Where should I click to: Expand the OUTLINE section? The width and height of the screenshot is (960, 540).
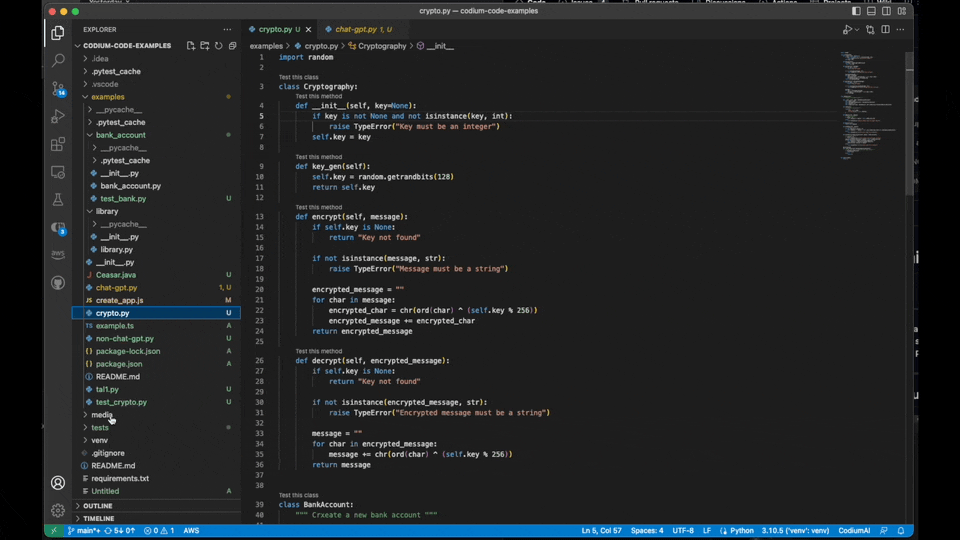[x=98, y=506]
